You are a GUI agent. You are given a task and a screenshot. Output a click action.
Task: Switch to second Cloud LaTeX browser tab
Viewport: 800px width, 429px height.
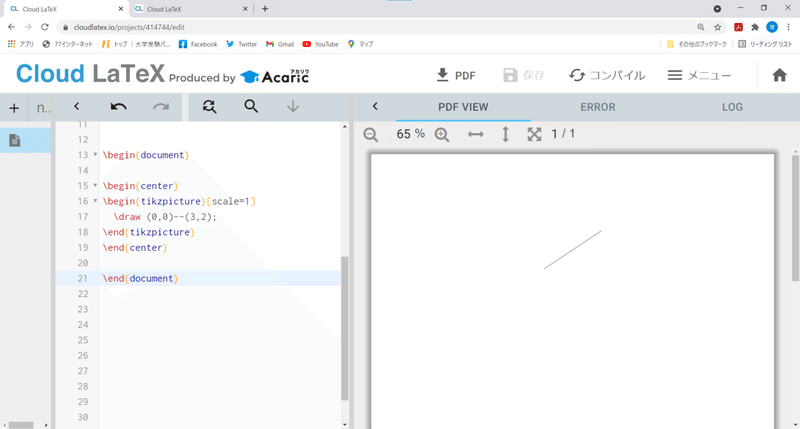(191, 9)
